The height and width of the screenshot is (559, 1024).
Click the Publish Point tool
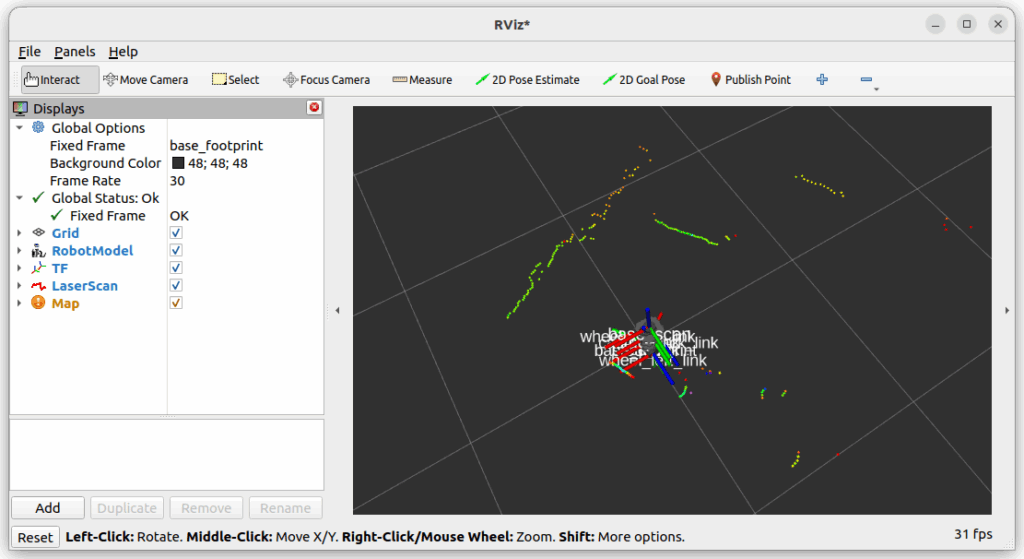(750, 80)
